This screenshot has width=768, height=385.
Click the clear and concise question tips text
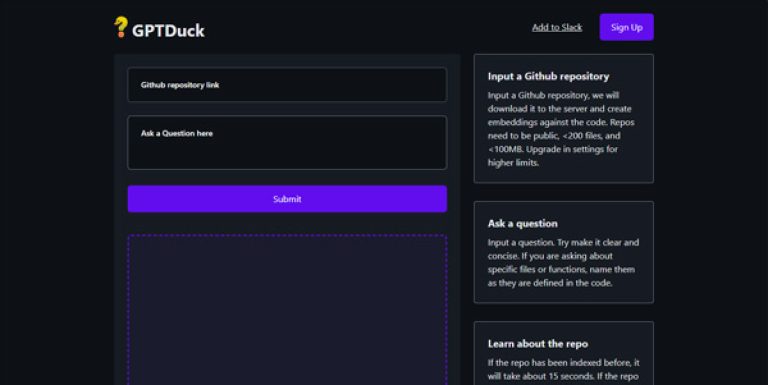coord(563,263)
